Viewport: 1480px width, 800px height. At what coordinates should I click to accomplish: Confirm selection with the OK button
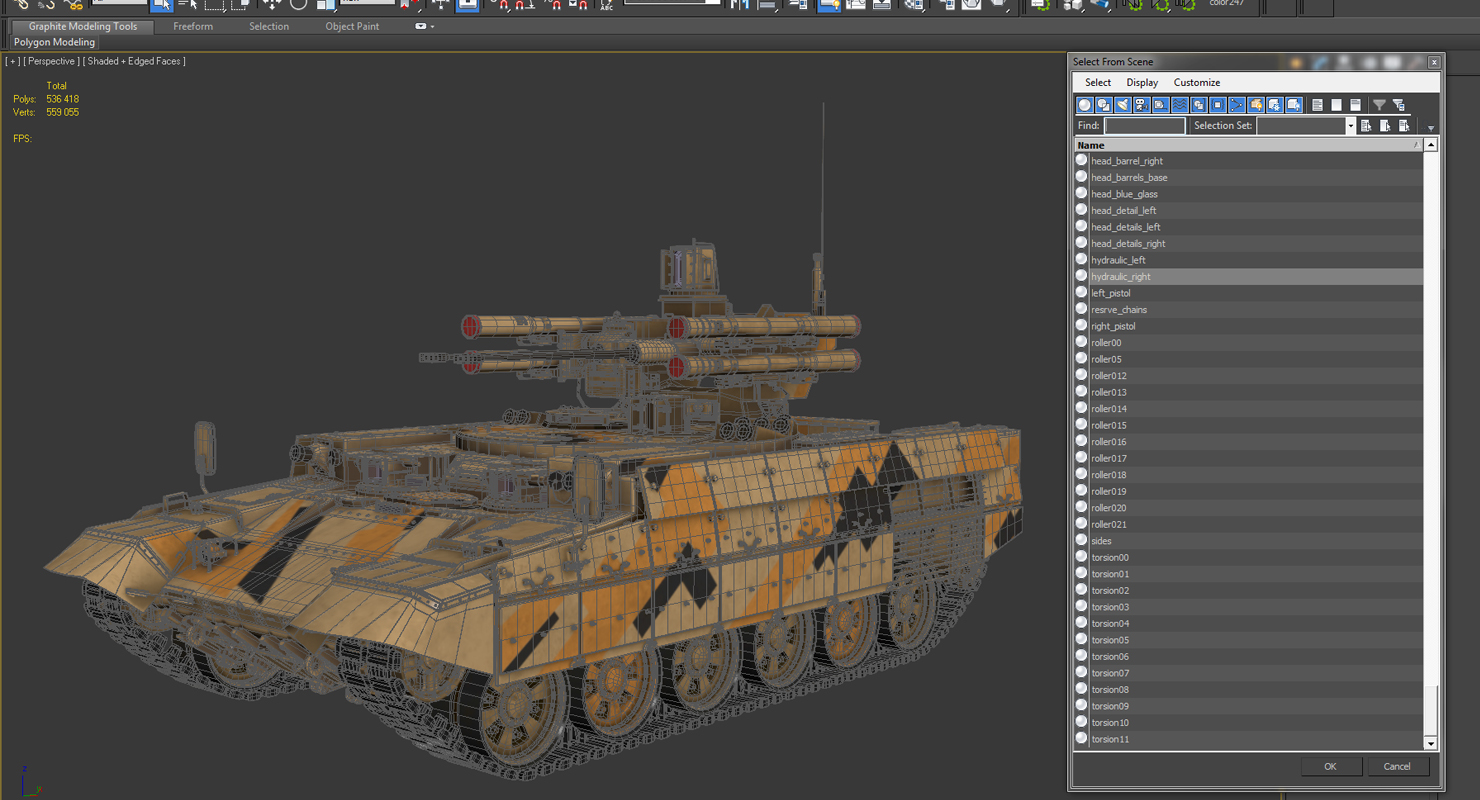click(x=1331, y=766)
